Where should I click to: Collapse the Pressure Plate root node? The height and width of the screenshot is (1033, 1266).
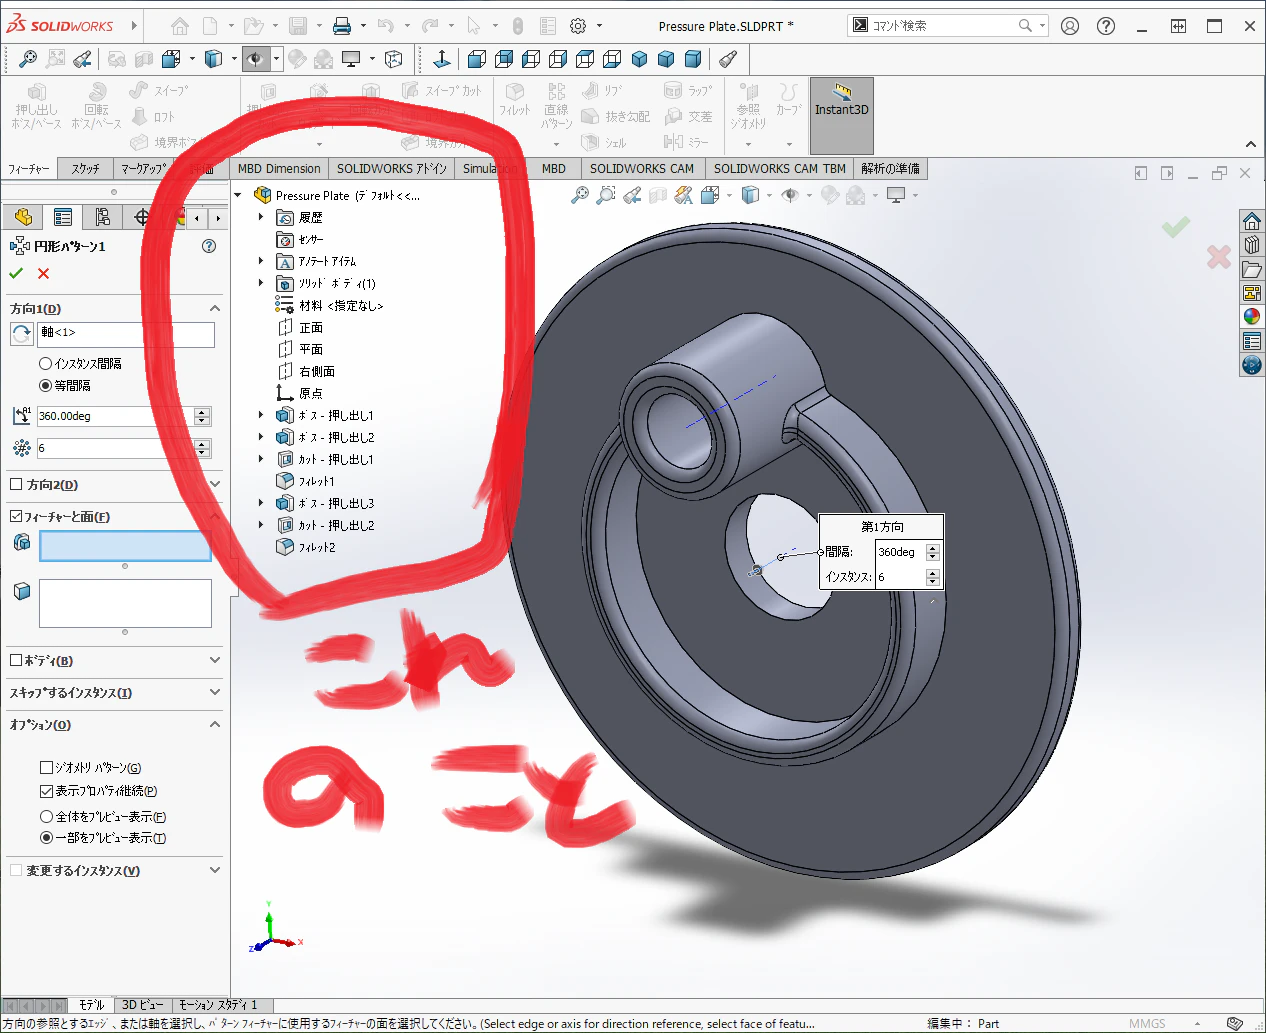tap(238, 196)
